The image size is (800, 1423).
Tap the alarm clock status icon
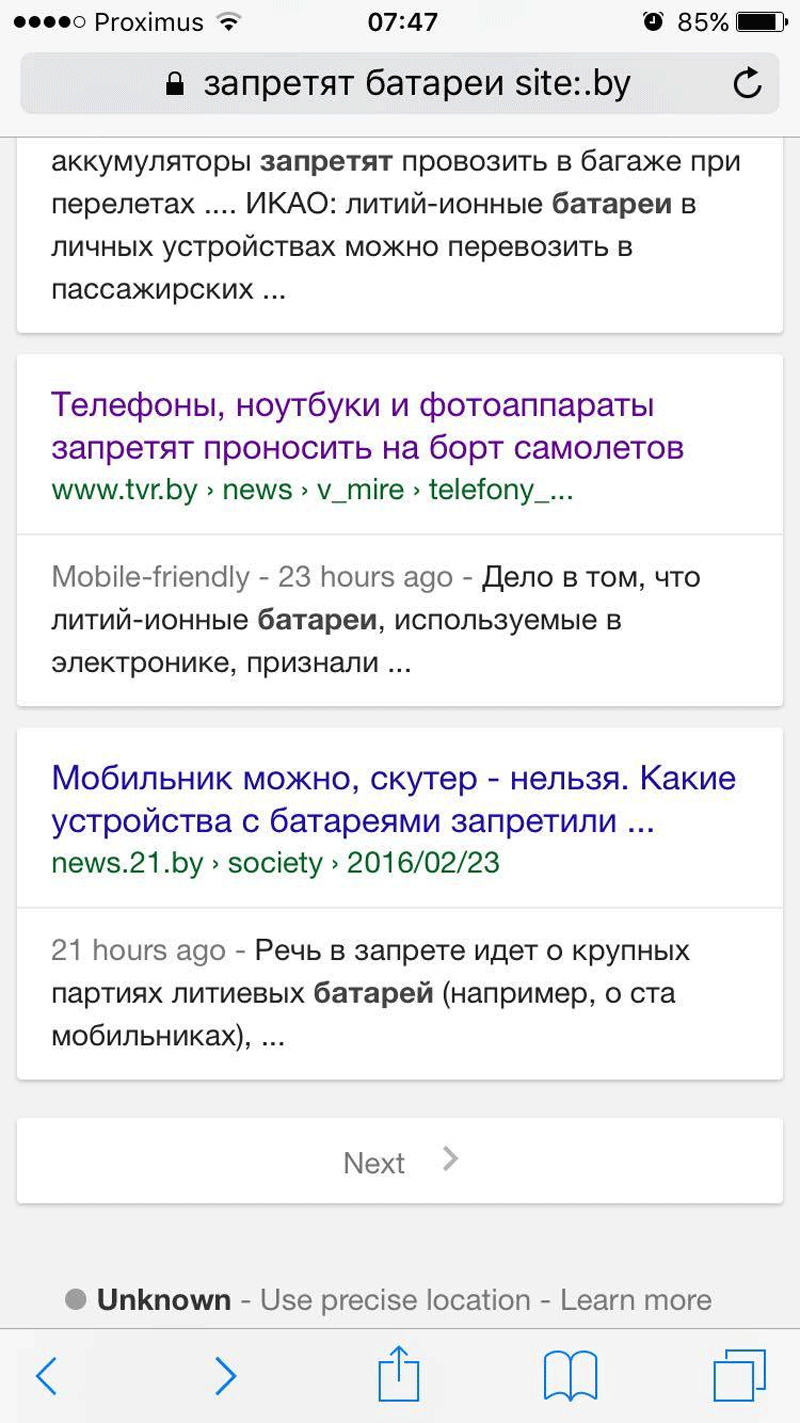click(653, 21)
